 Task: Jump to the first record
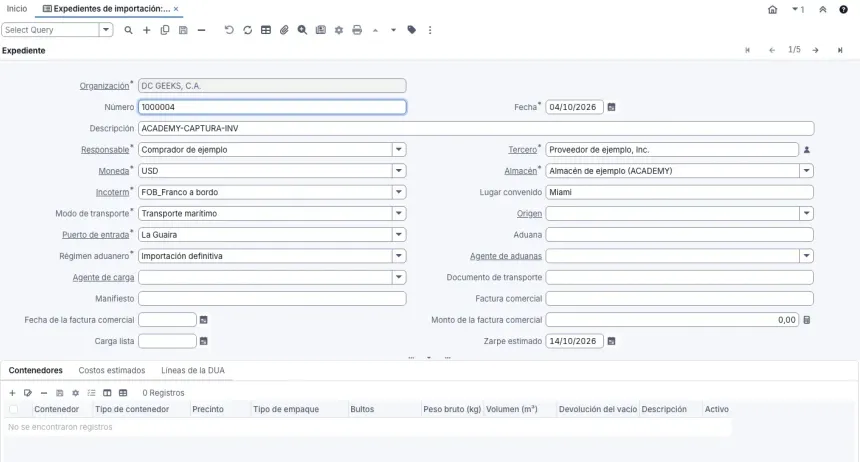pyautogui.click(x=748, y=50)
